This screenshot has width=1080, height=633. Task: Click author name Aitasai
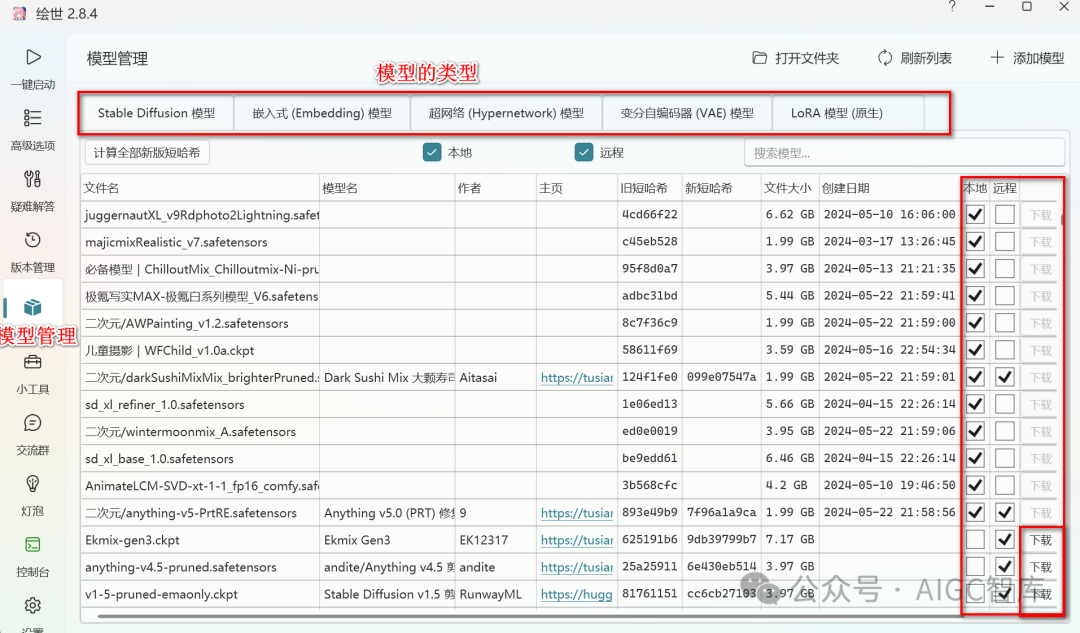pos(478,377)
